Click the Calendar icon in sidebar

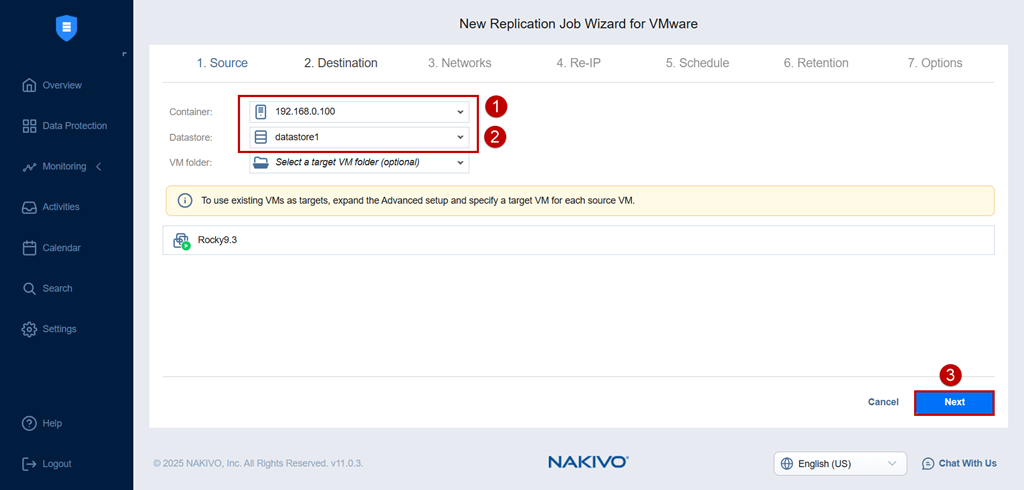(x=29, y=248)
